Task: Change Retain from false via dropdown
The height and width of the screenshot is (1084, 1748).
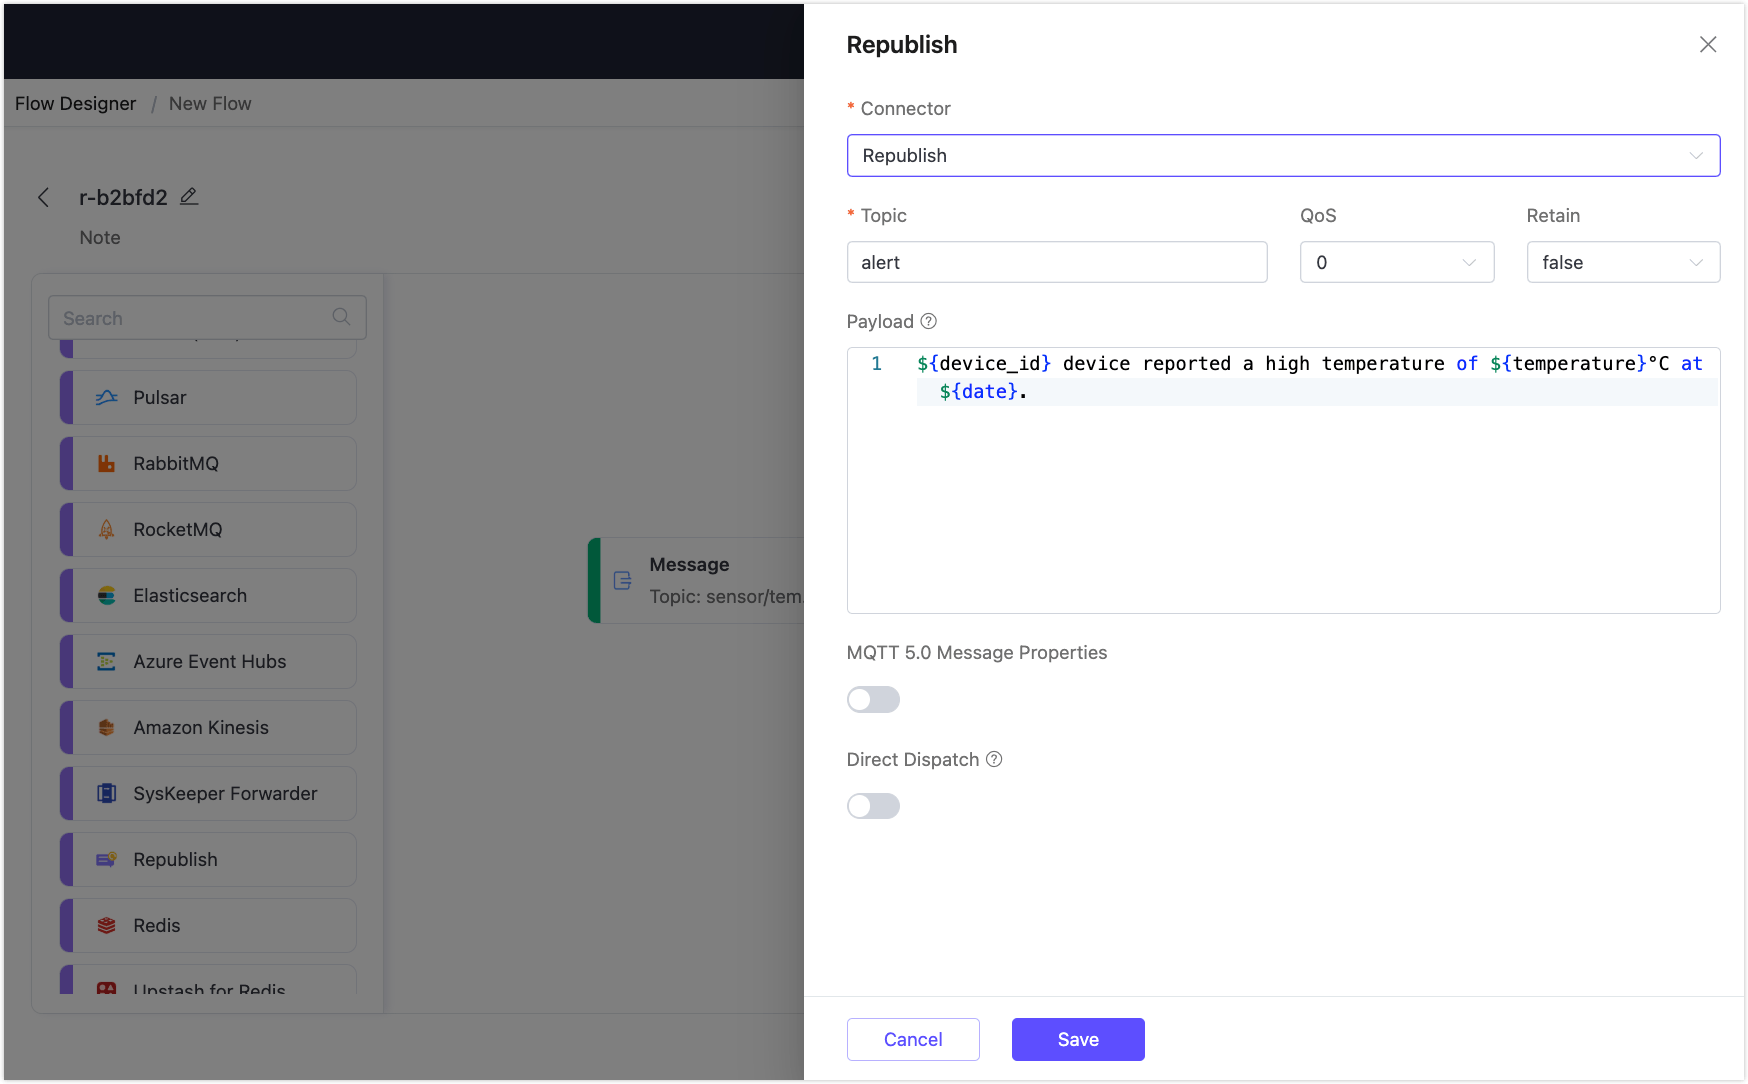Action: click(x=1623, y=262)
